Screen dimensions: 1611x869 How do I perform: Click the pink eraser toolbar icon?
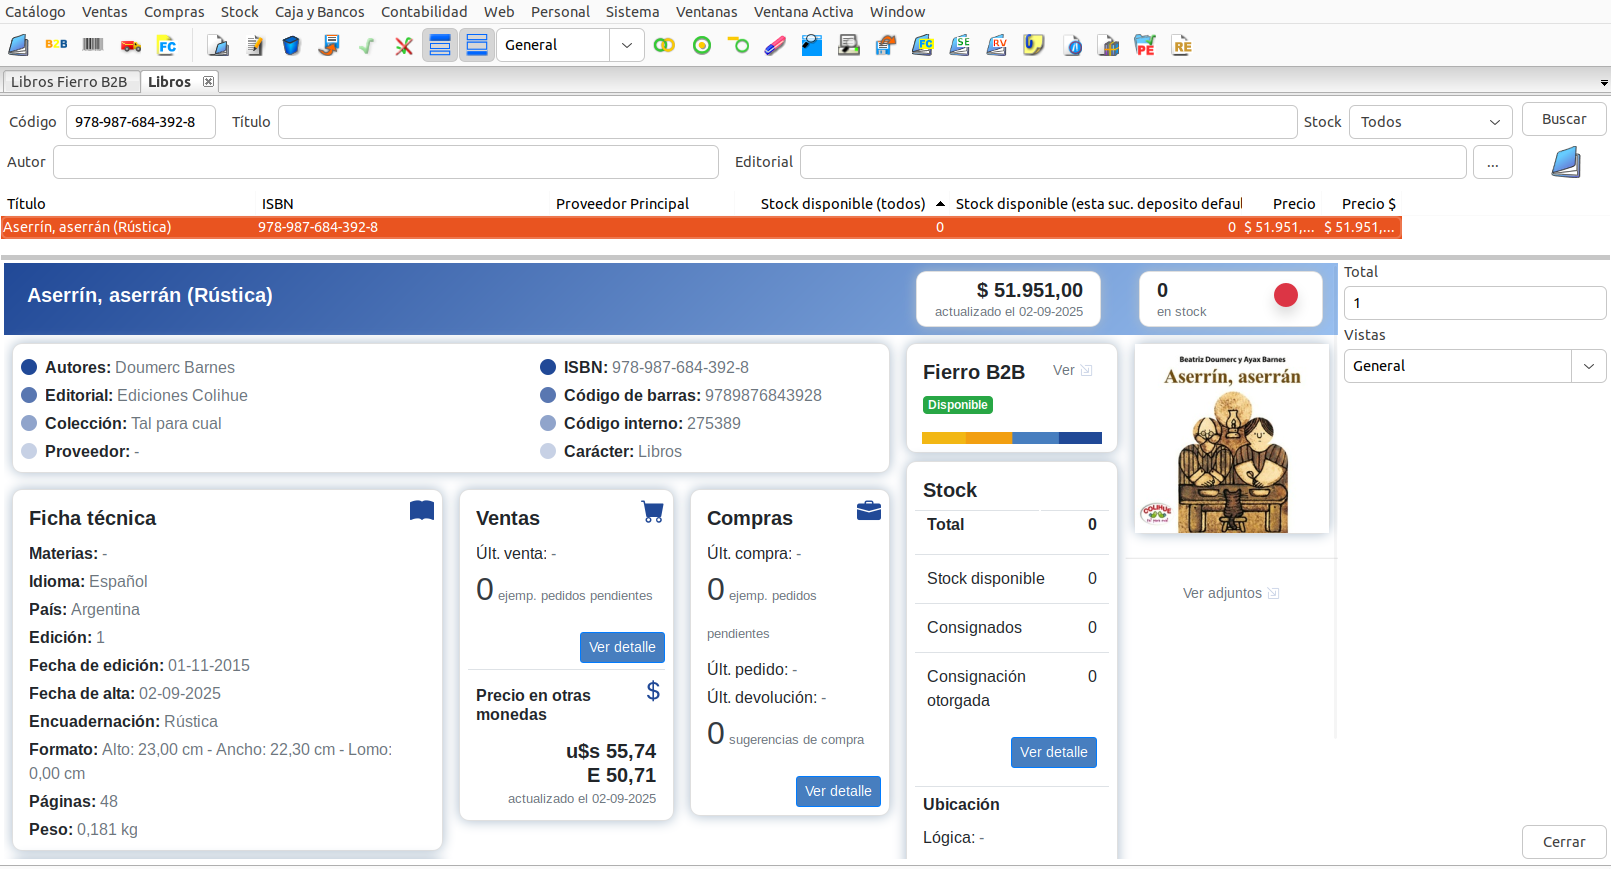coord(775,45)
